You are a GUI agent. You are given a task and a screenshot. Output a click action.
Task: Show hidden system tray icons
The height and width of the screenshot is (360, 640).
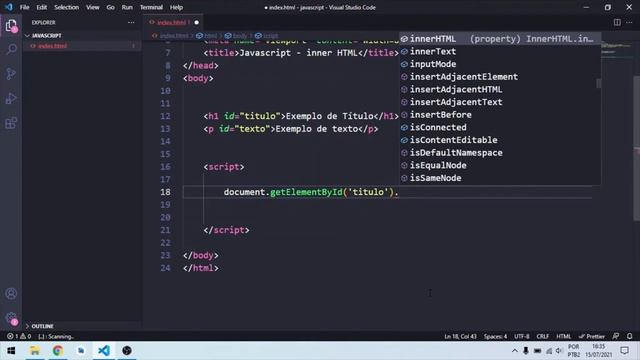click(x=515, y=351)
